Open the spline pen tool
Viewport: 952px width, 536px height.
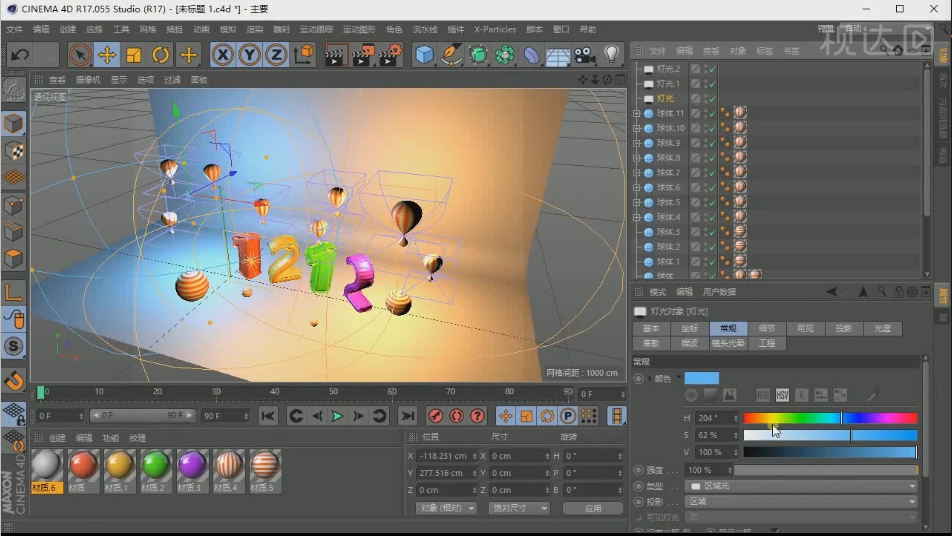click(x=451, y=55)
